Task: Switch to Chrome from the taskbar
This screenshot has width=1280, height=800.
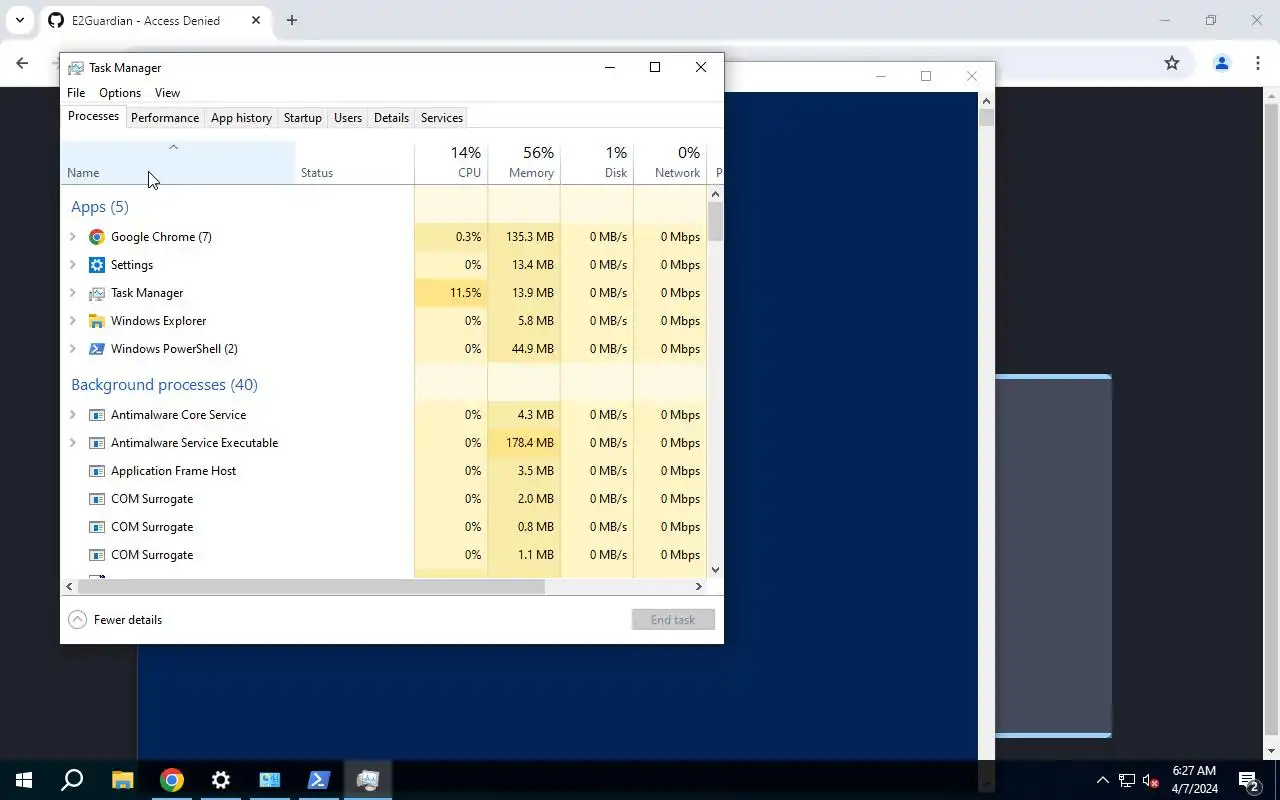Action: click(x=172, y=780)
